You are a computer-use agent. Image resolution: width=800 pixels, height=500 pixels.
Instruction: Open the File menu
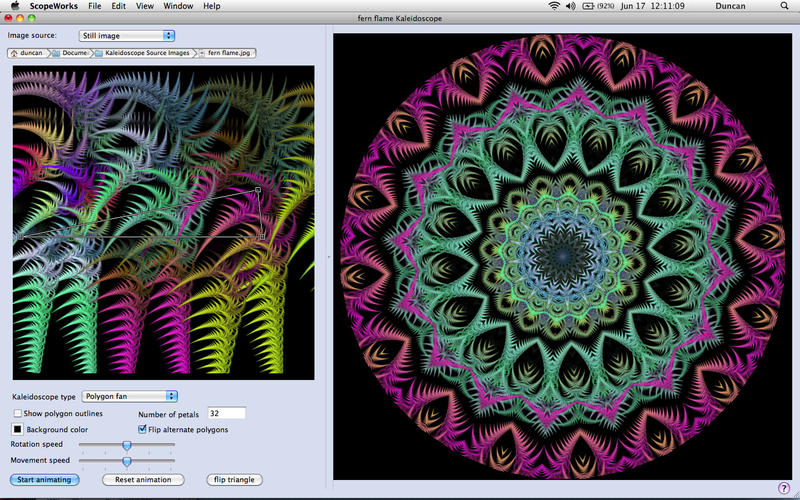coord(94,6)
